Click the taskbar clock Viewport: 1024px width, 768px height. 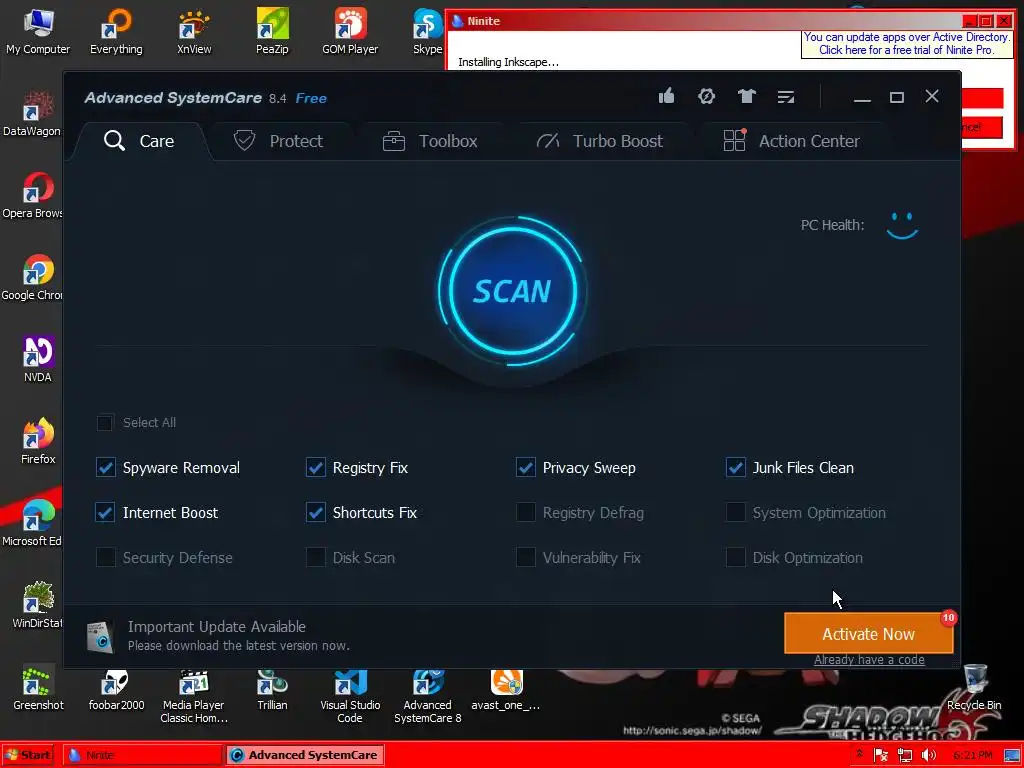click(x=972, y=756)
